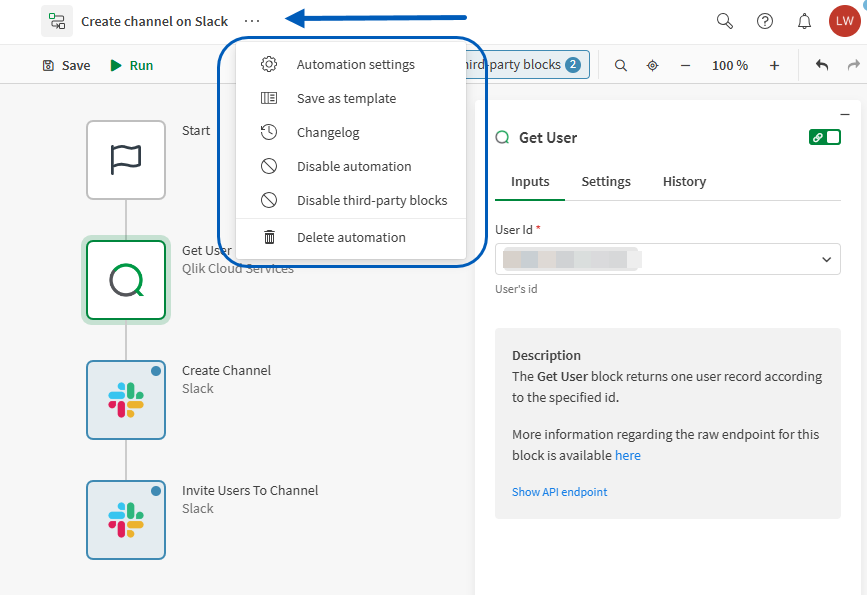Switch to the History tab
The height and width of the screenshot is (595, 867).
point(684,182)
